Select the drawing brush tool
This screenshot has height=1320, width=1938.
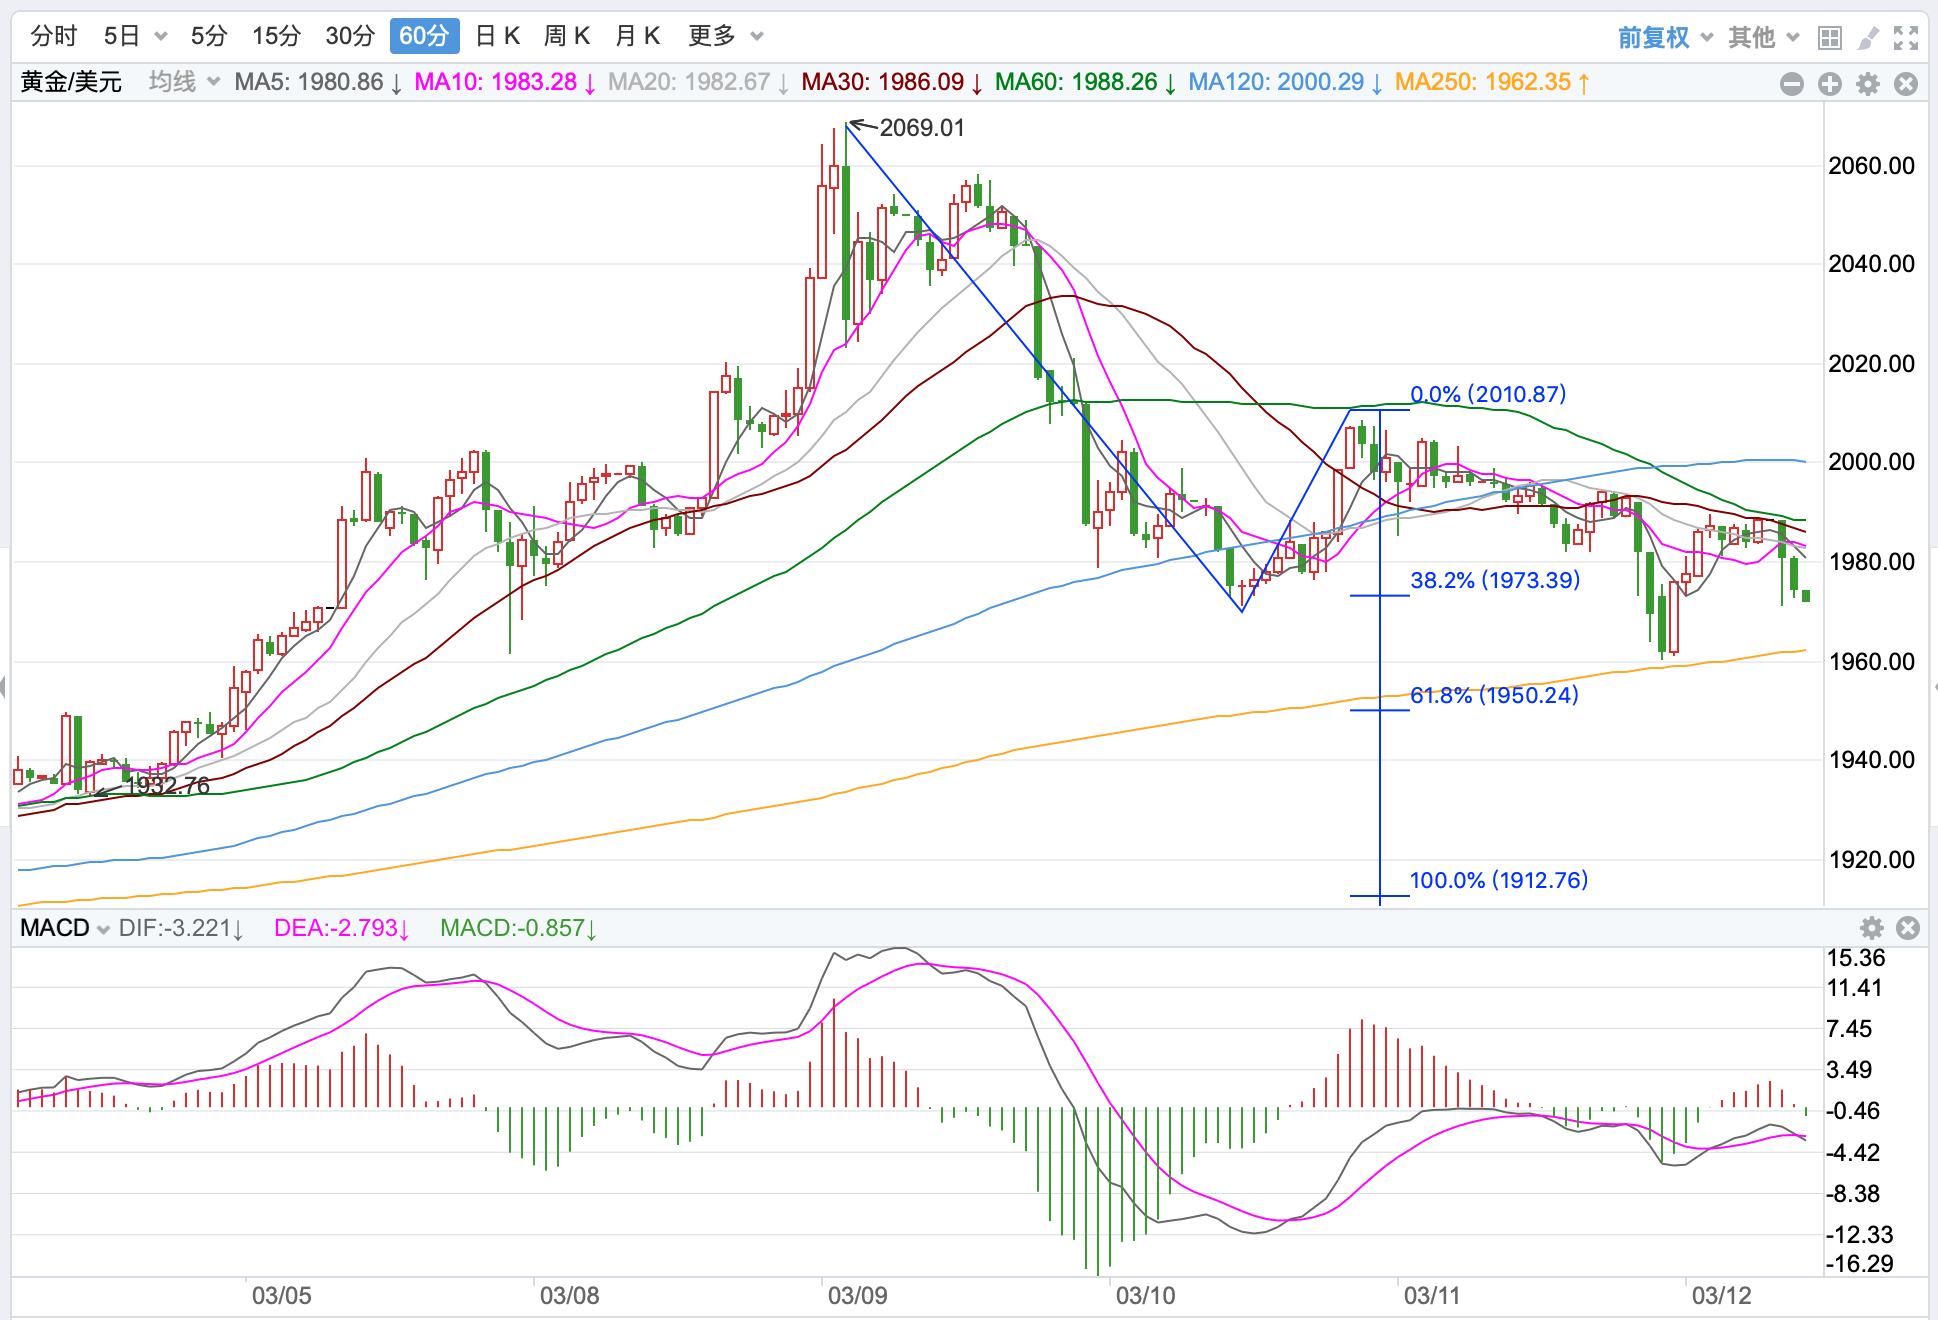1867,38
